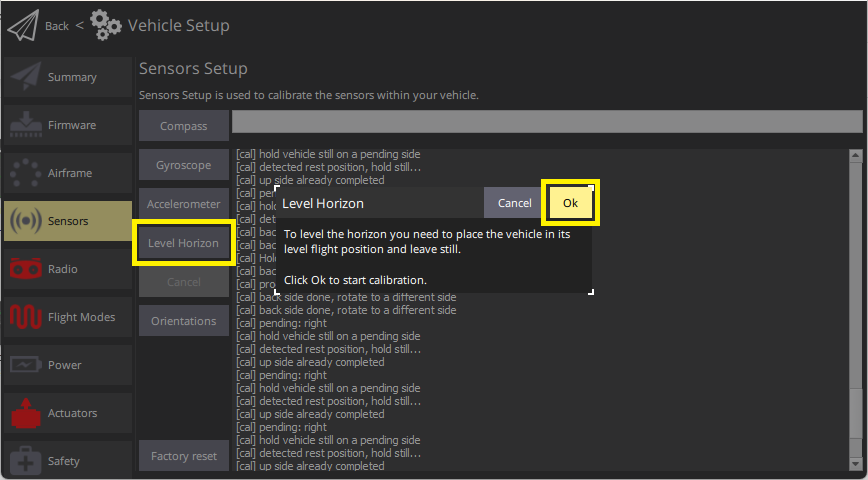Open the Orientations settings
Screen dimensions: 868x480
[x=183, y=321]
